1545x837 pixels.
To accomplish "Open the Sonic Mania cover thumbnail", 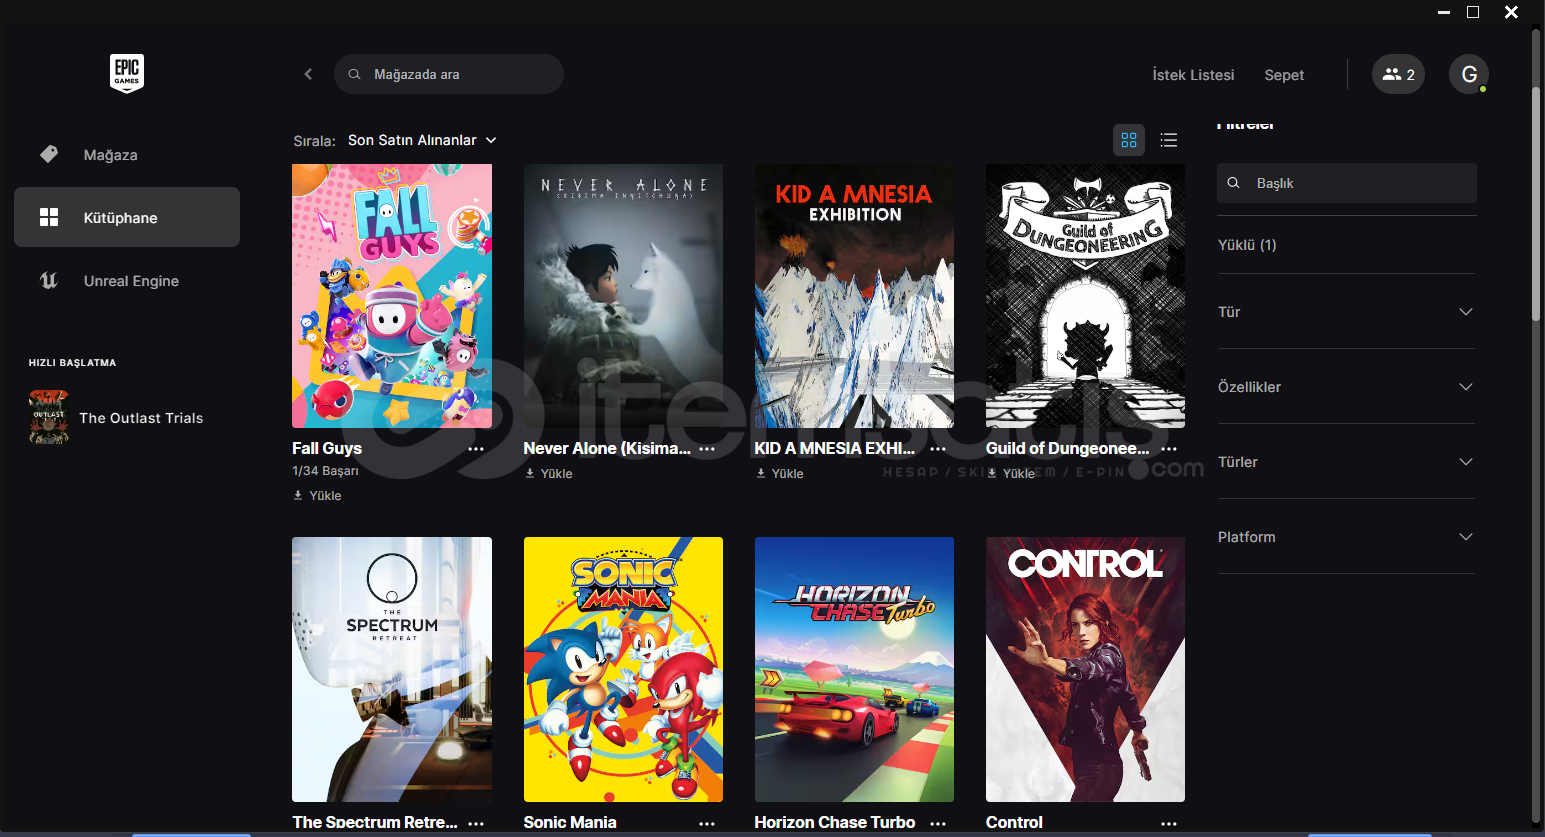I will pyautogui.click(x=623, y=669).
